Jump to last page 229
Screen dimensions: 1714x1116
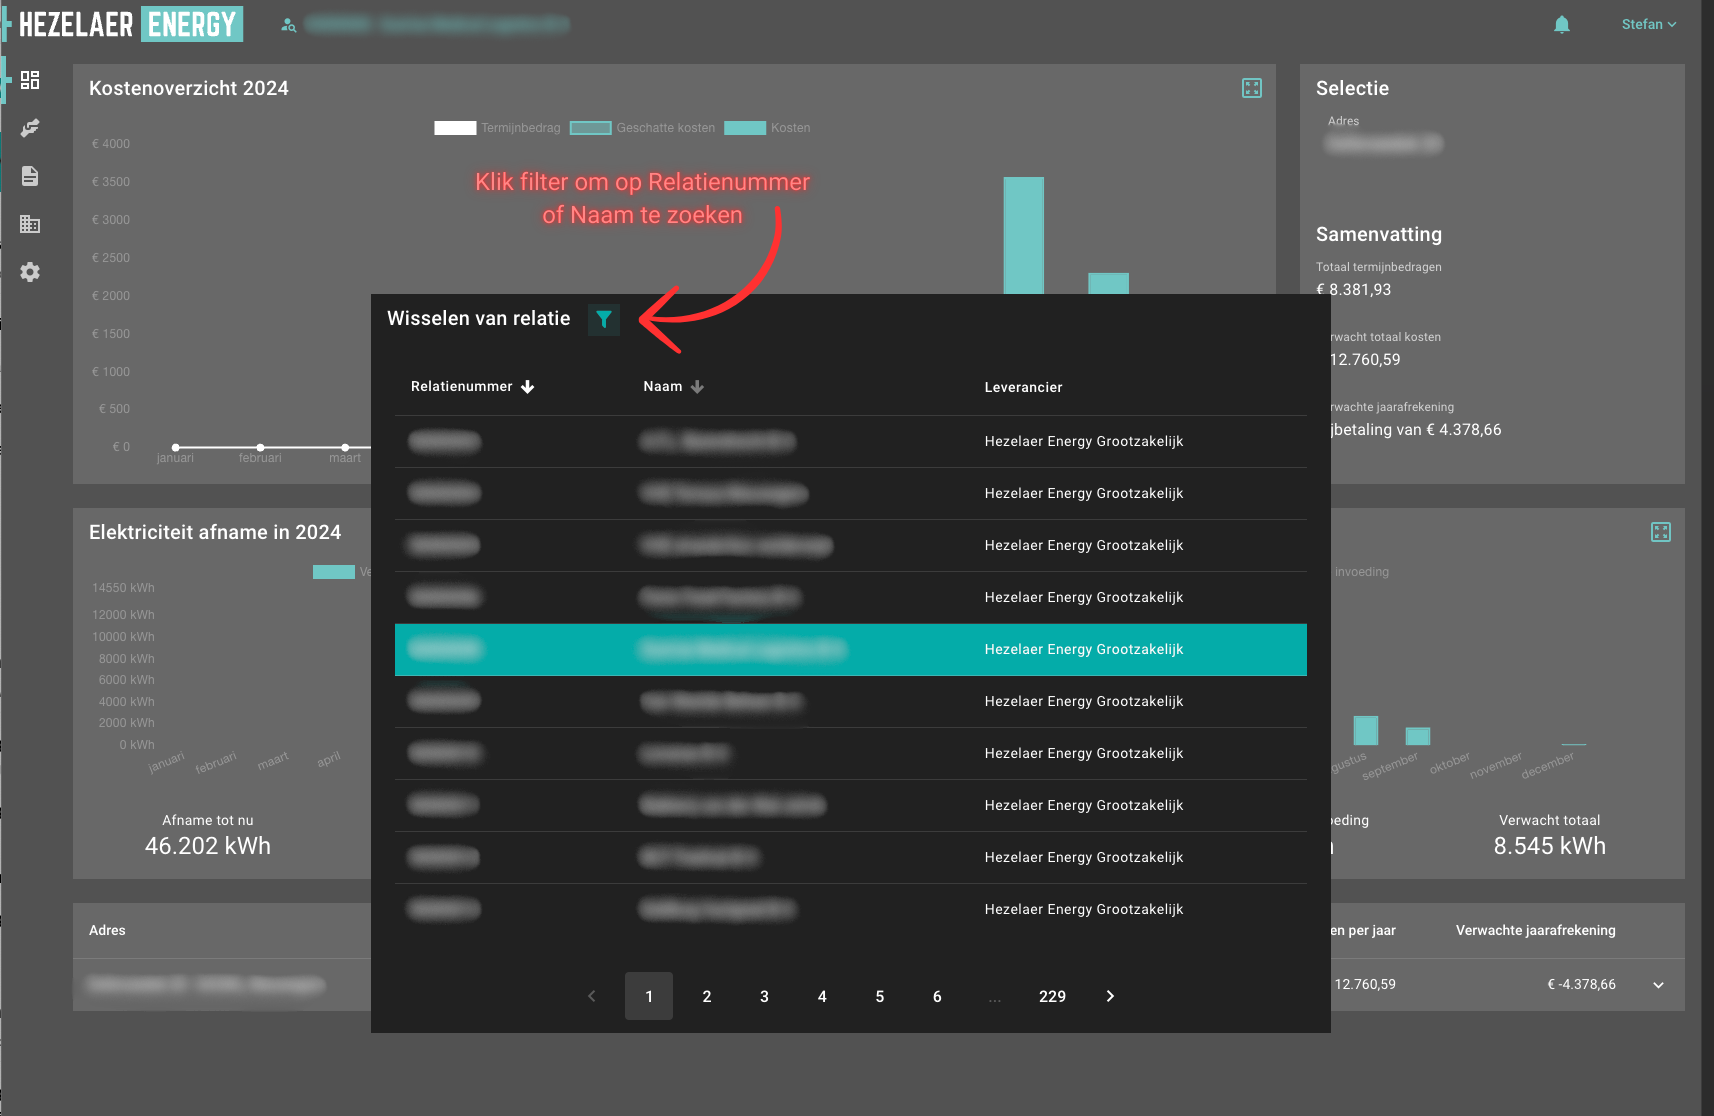click(x=1052, y=996)
